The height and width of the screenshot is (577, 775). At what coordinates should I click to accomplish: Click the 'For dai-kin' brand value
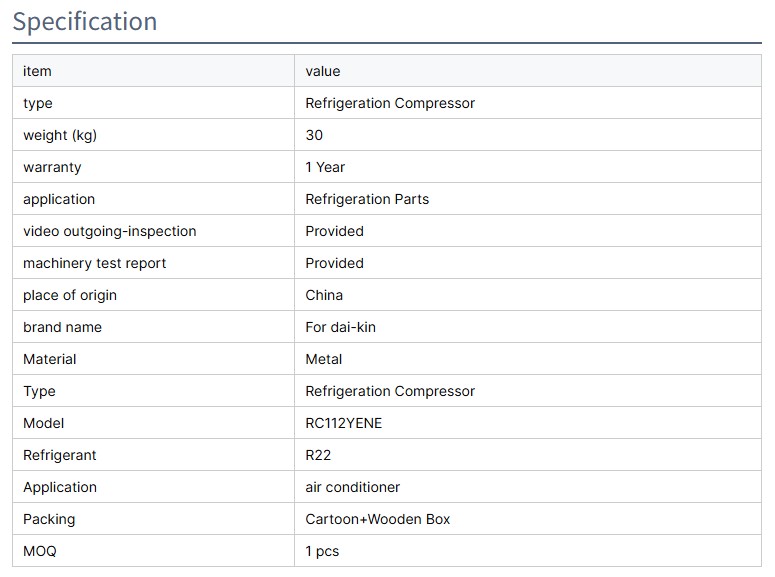click(x=341, y=327)
